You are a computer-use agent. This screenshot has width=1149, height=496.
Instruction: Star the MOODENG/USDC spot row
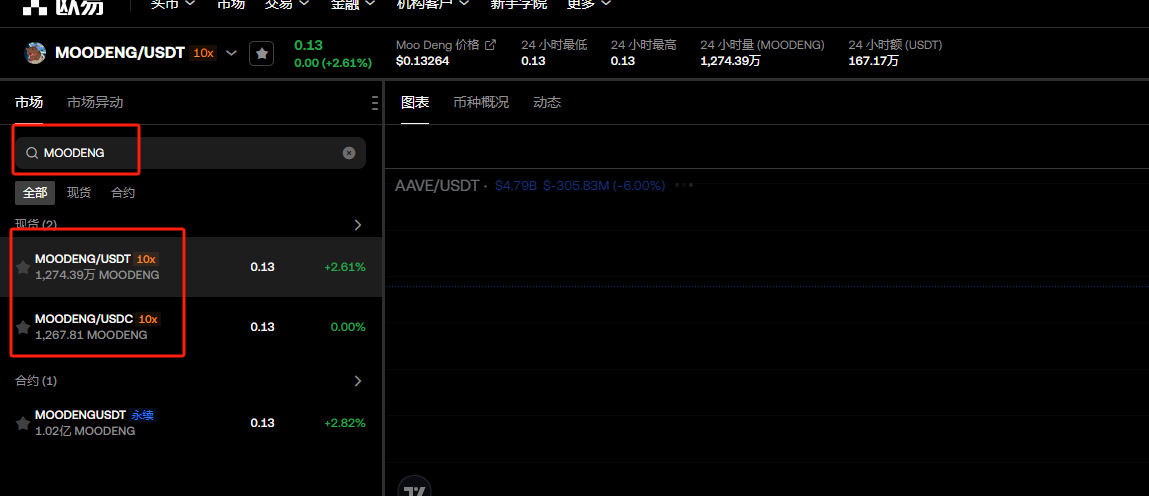click(x=23, y=327)
